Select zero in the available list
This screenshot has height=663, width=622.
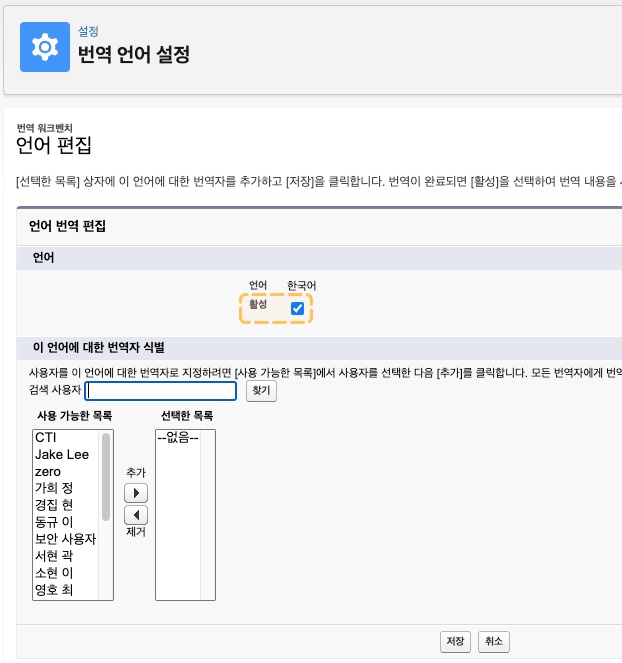pos(66,471)
